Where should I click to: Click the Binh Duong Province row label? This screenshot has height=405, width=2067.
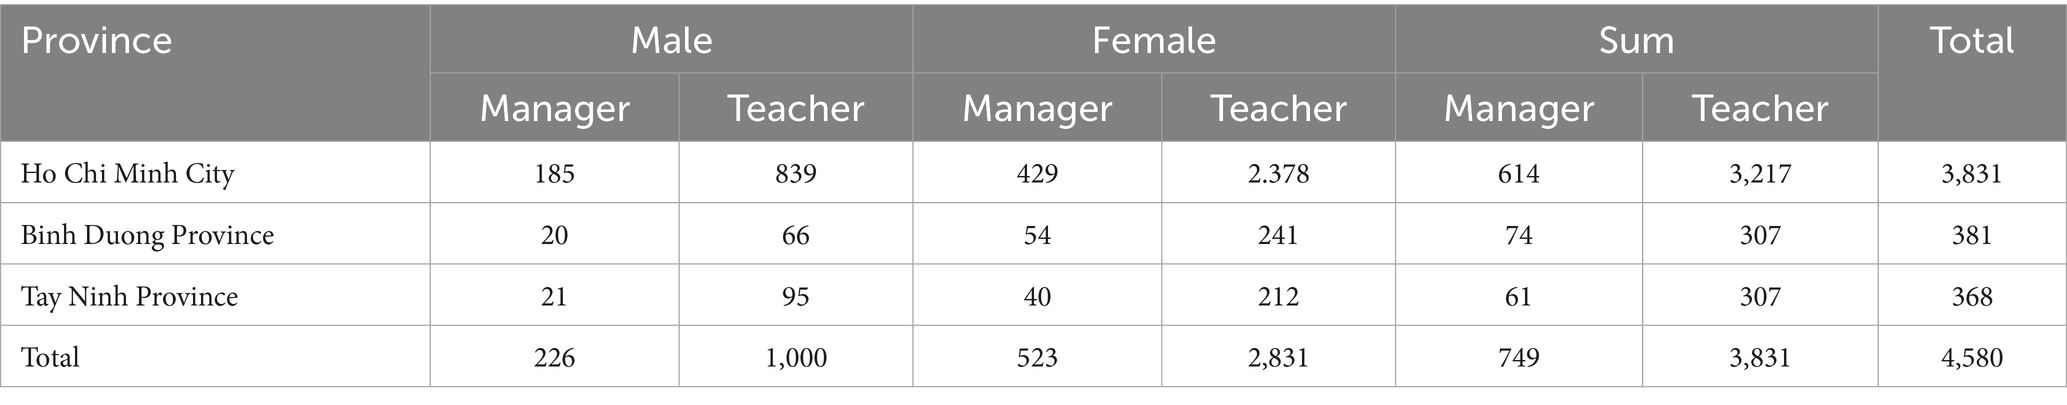(x=147, y=235)
